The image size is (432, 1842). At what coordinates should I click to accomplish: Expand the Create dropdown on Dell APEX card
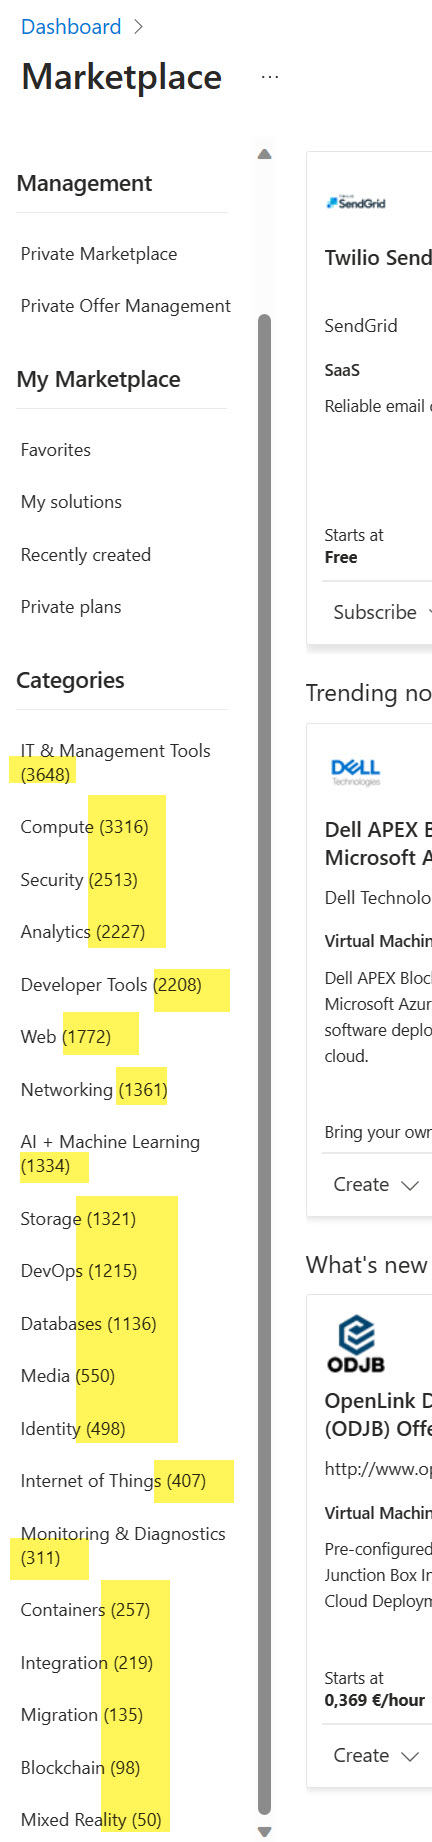click(x=377, y=1184)
